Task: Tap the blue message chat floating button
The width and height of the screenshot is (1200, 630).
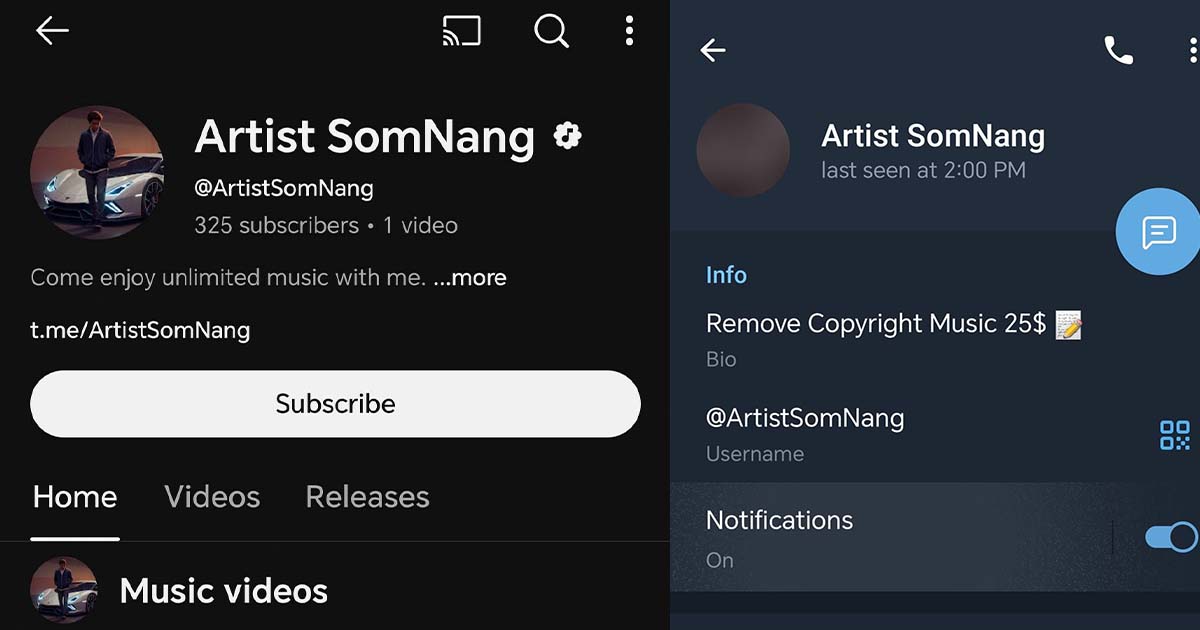Action: 1158,232
